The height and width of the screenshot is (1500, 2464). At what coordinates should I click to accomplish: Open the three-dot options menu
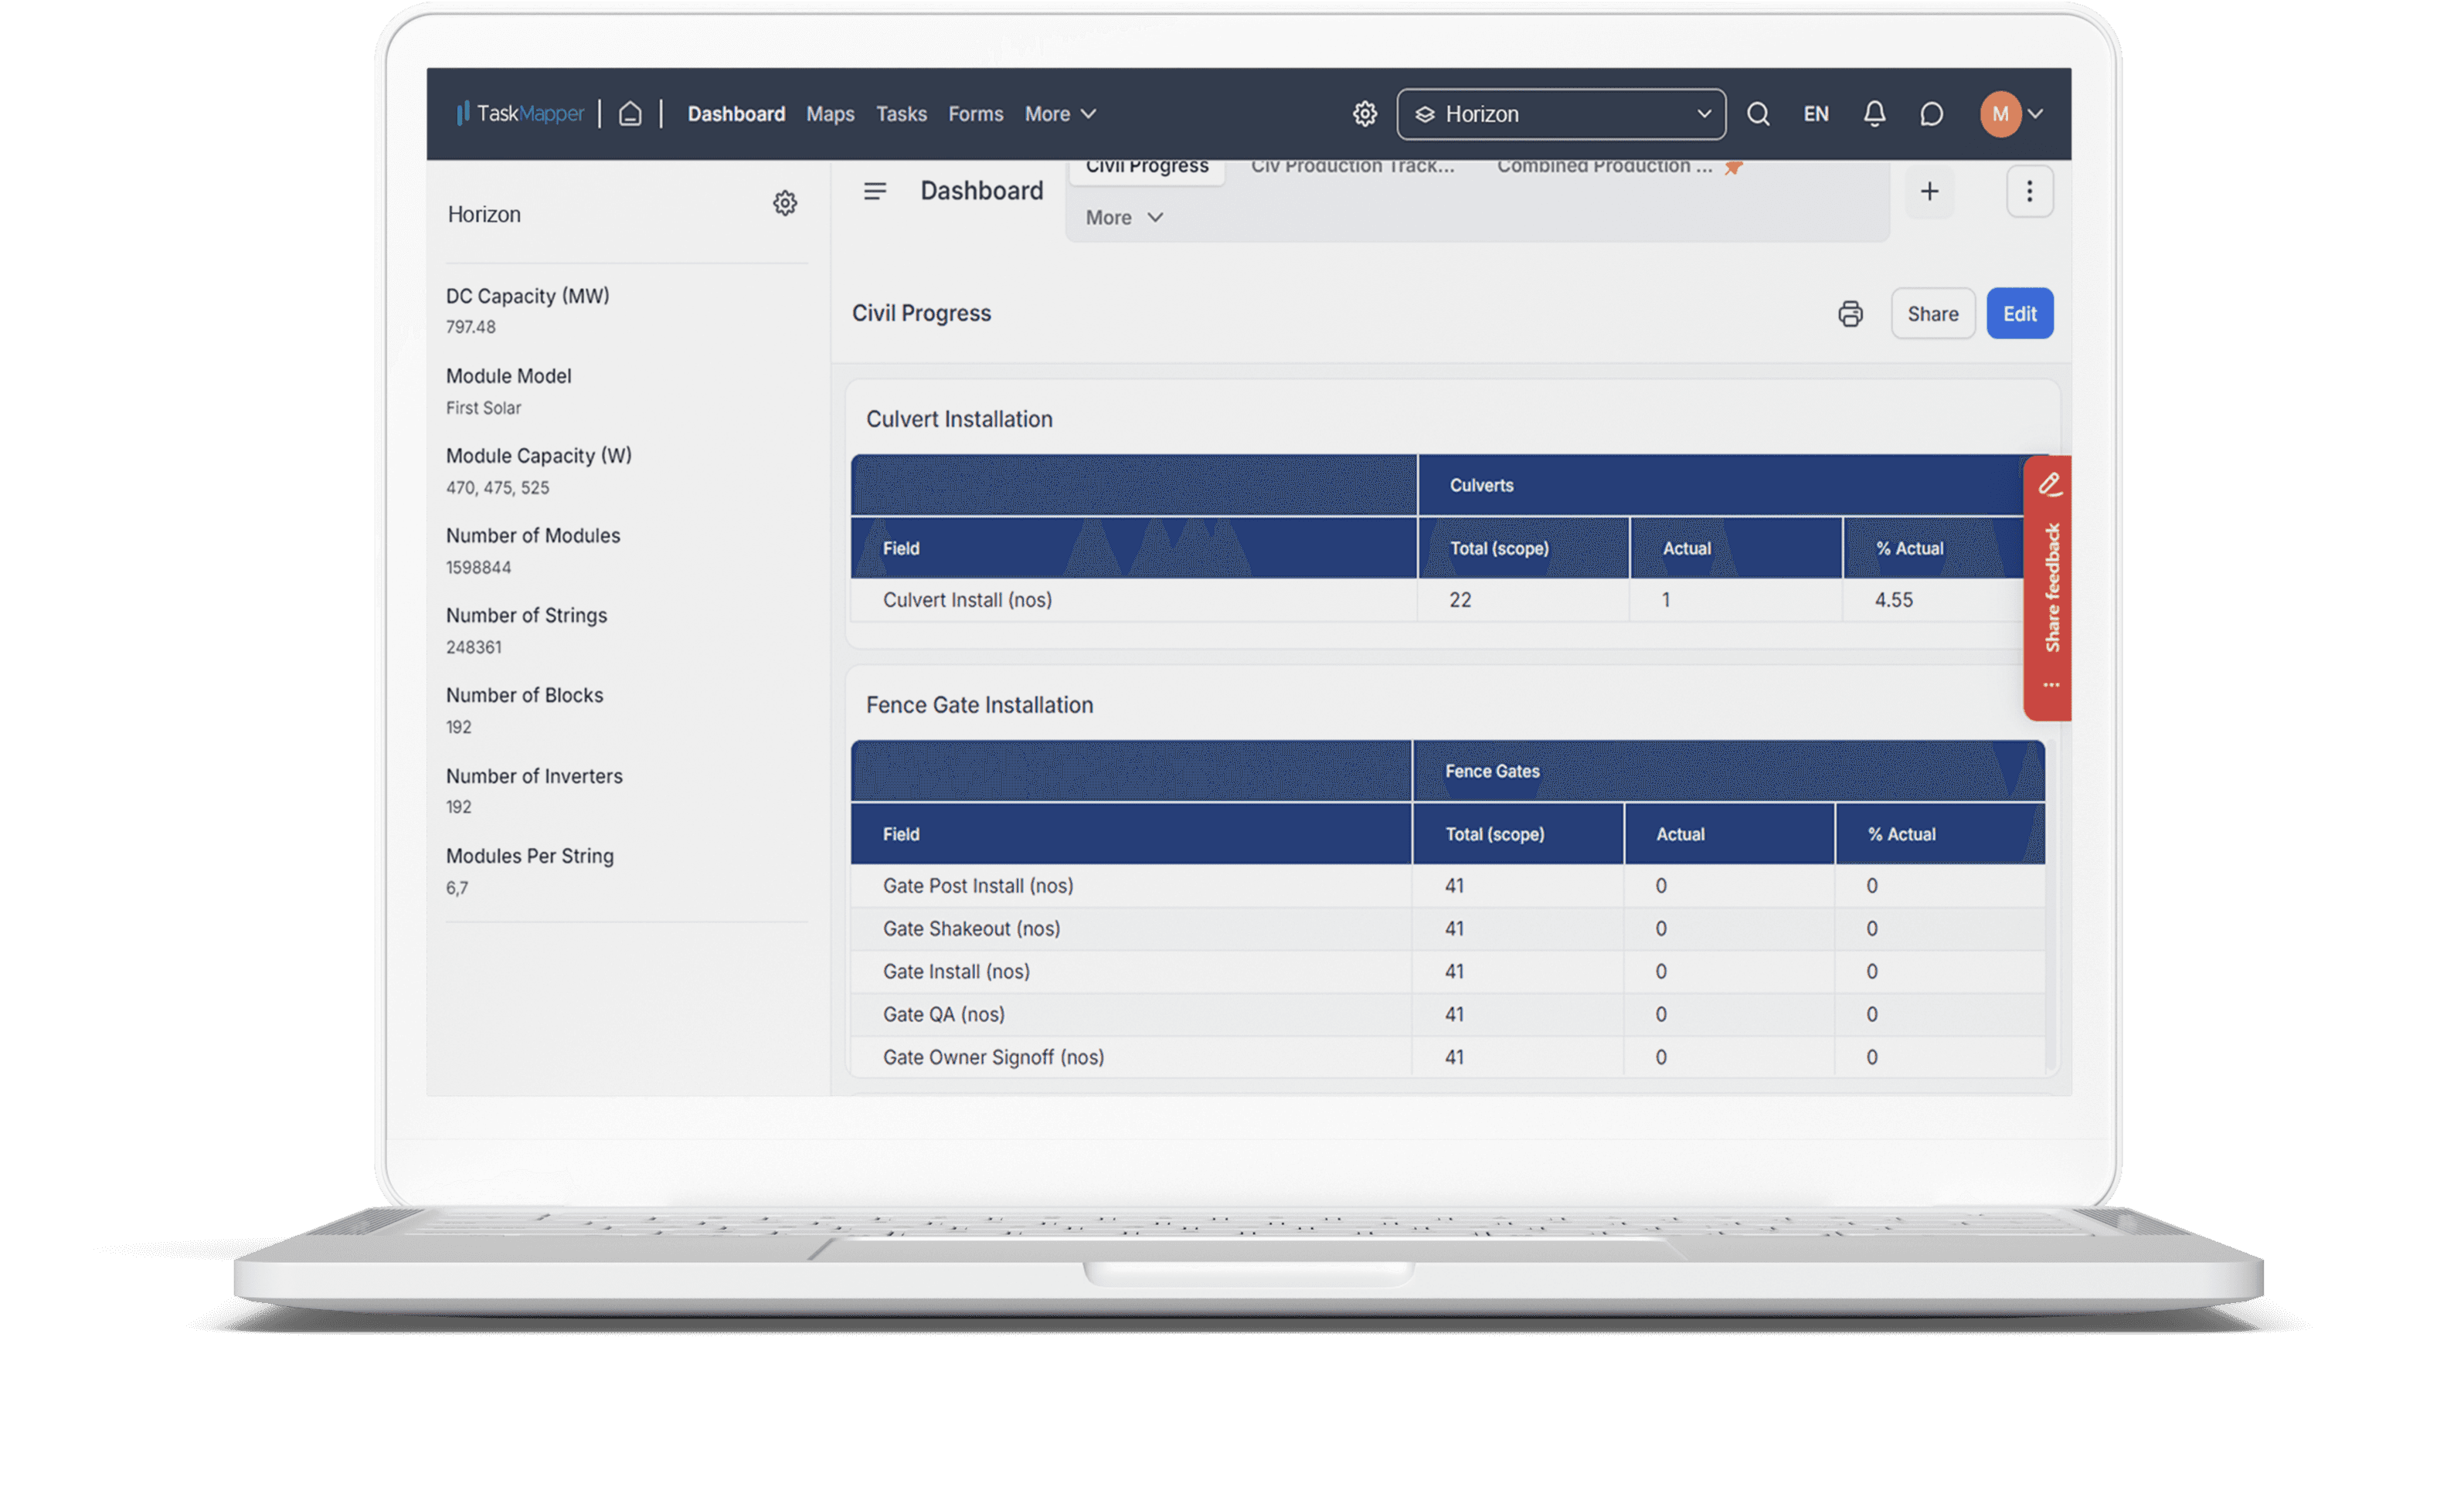[x=2029, y=191]
